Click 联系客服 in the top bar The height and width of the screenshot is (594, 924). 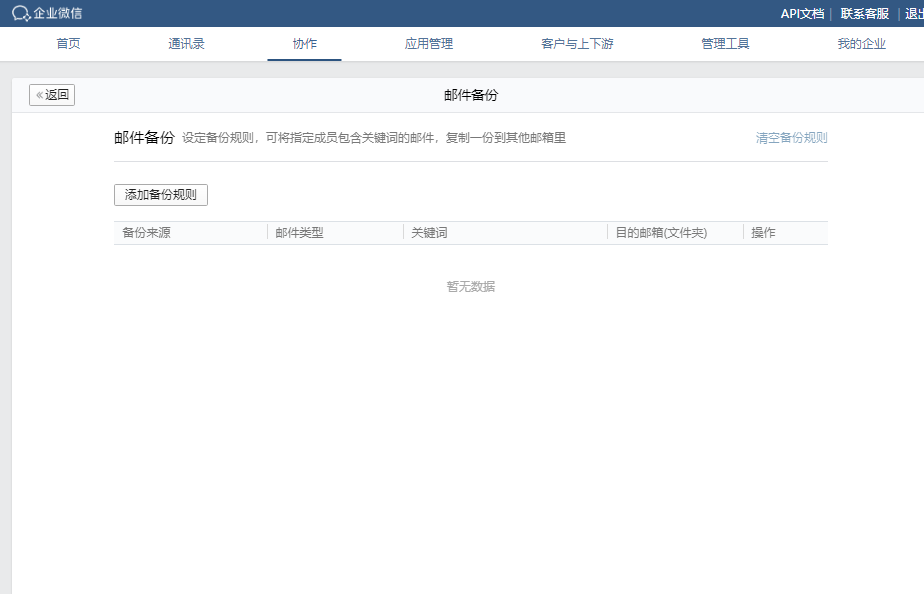(x=864, y=14)
